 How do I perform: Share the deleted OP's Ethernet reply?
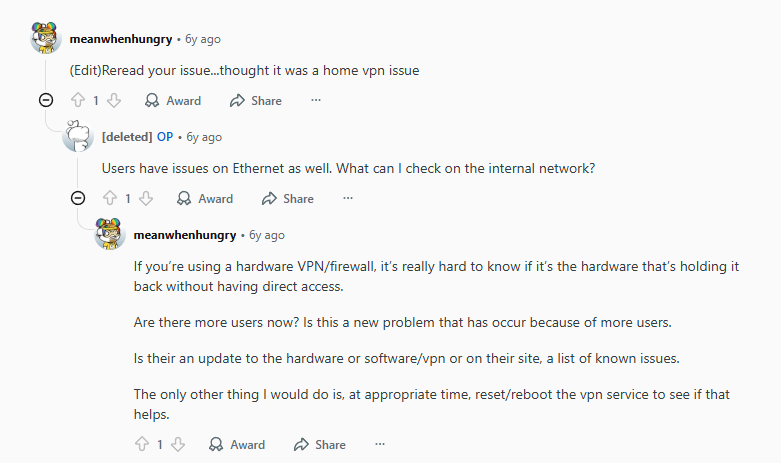(288, 199)
